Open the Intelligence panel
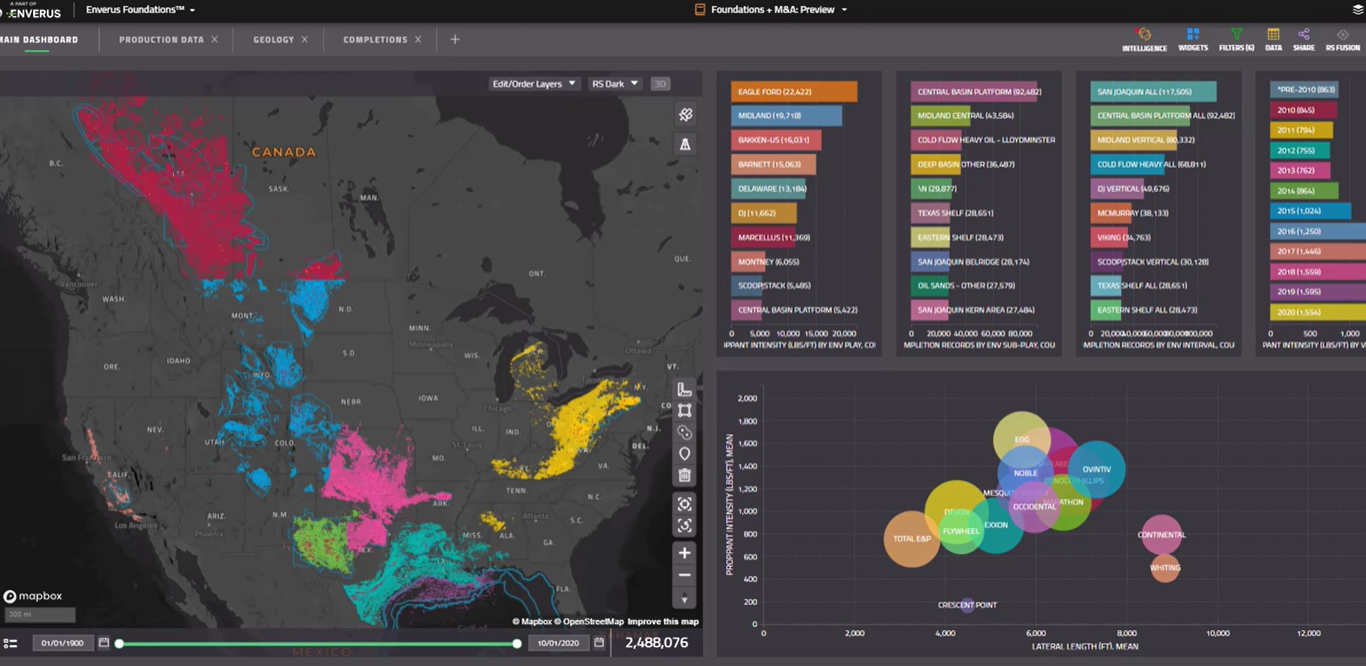The image size is (1366, 666). (x=1144, y=35)
